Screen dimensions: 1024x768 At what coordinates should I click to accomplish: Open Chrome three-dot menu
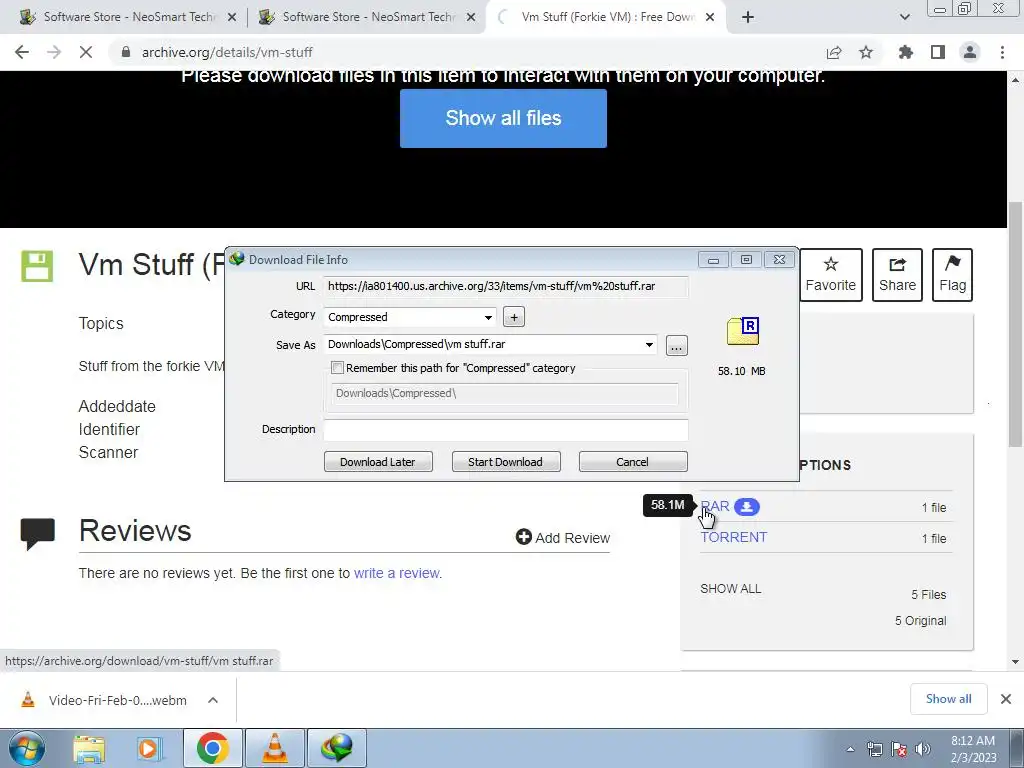click(x=1002, y=52)
